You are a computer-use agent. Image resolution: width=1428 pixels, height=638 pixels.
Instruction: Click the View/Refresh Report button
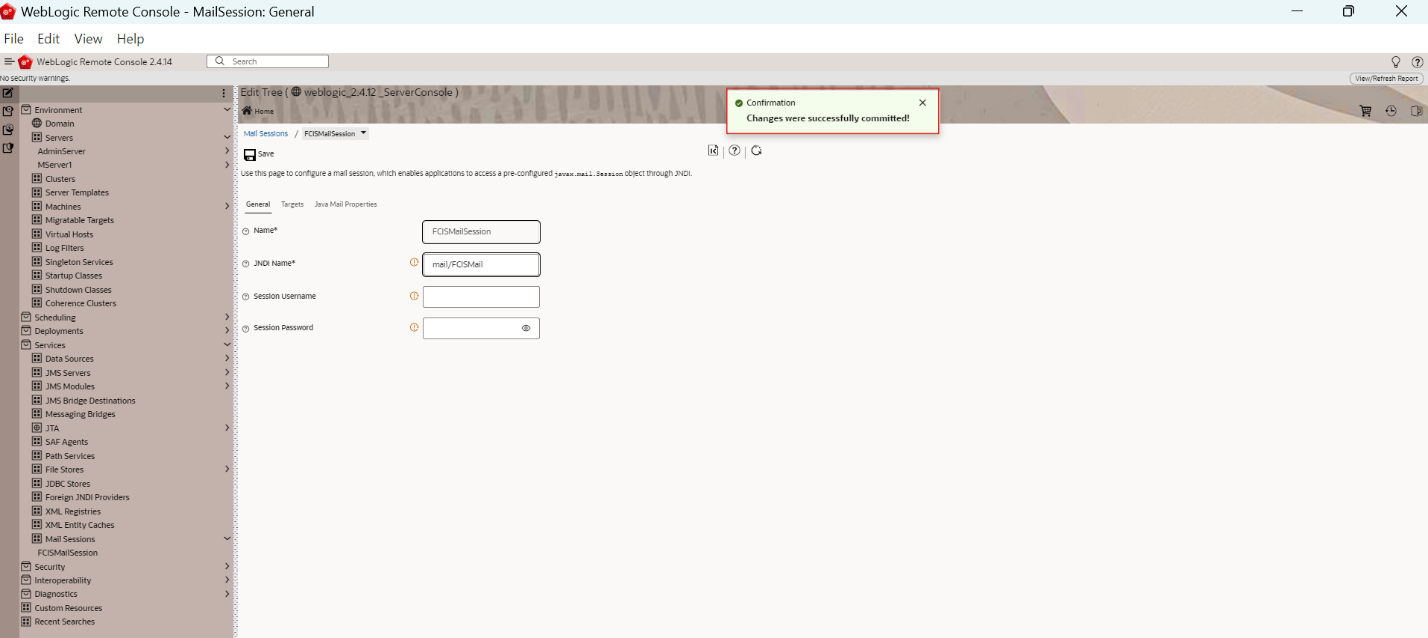point(1387,78)
